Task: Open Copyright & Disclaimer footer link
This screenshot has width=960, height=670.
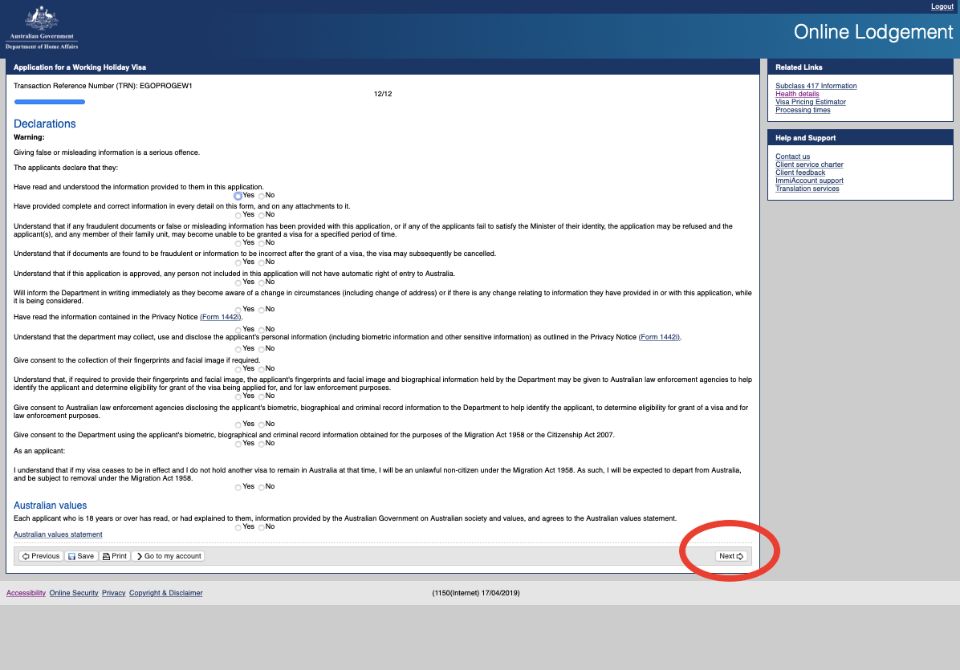Action: click(x=166, y=593)
